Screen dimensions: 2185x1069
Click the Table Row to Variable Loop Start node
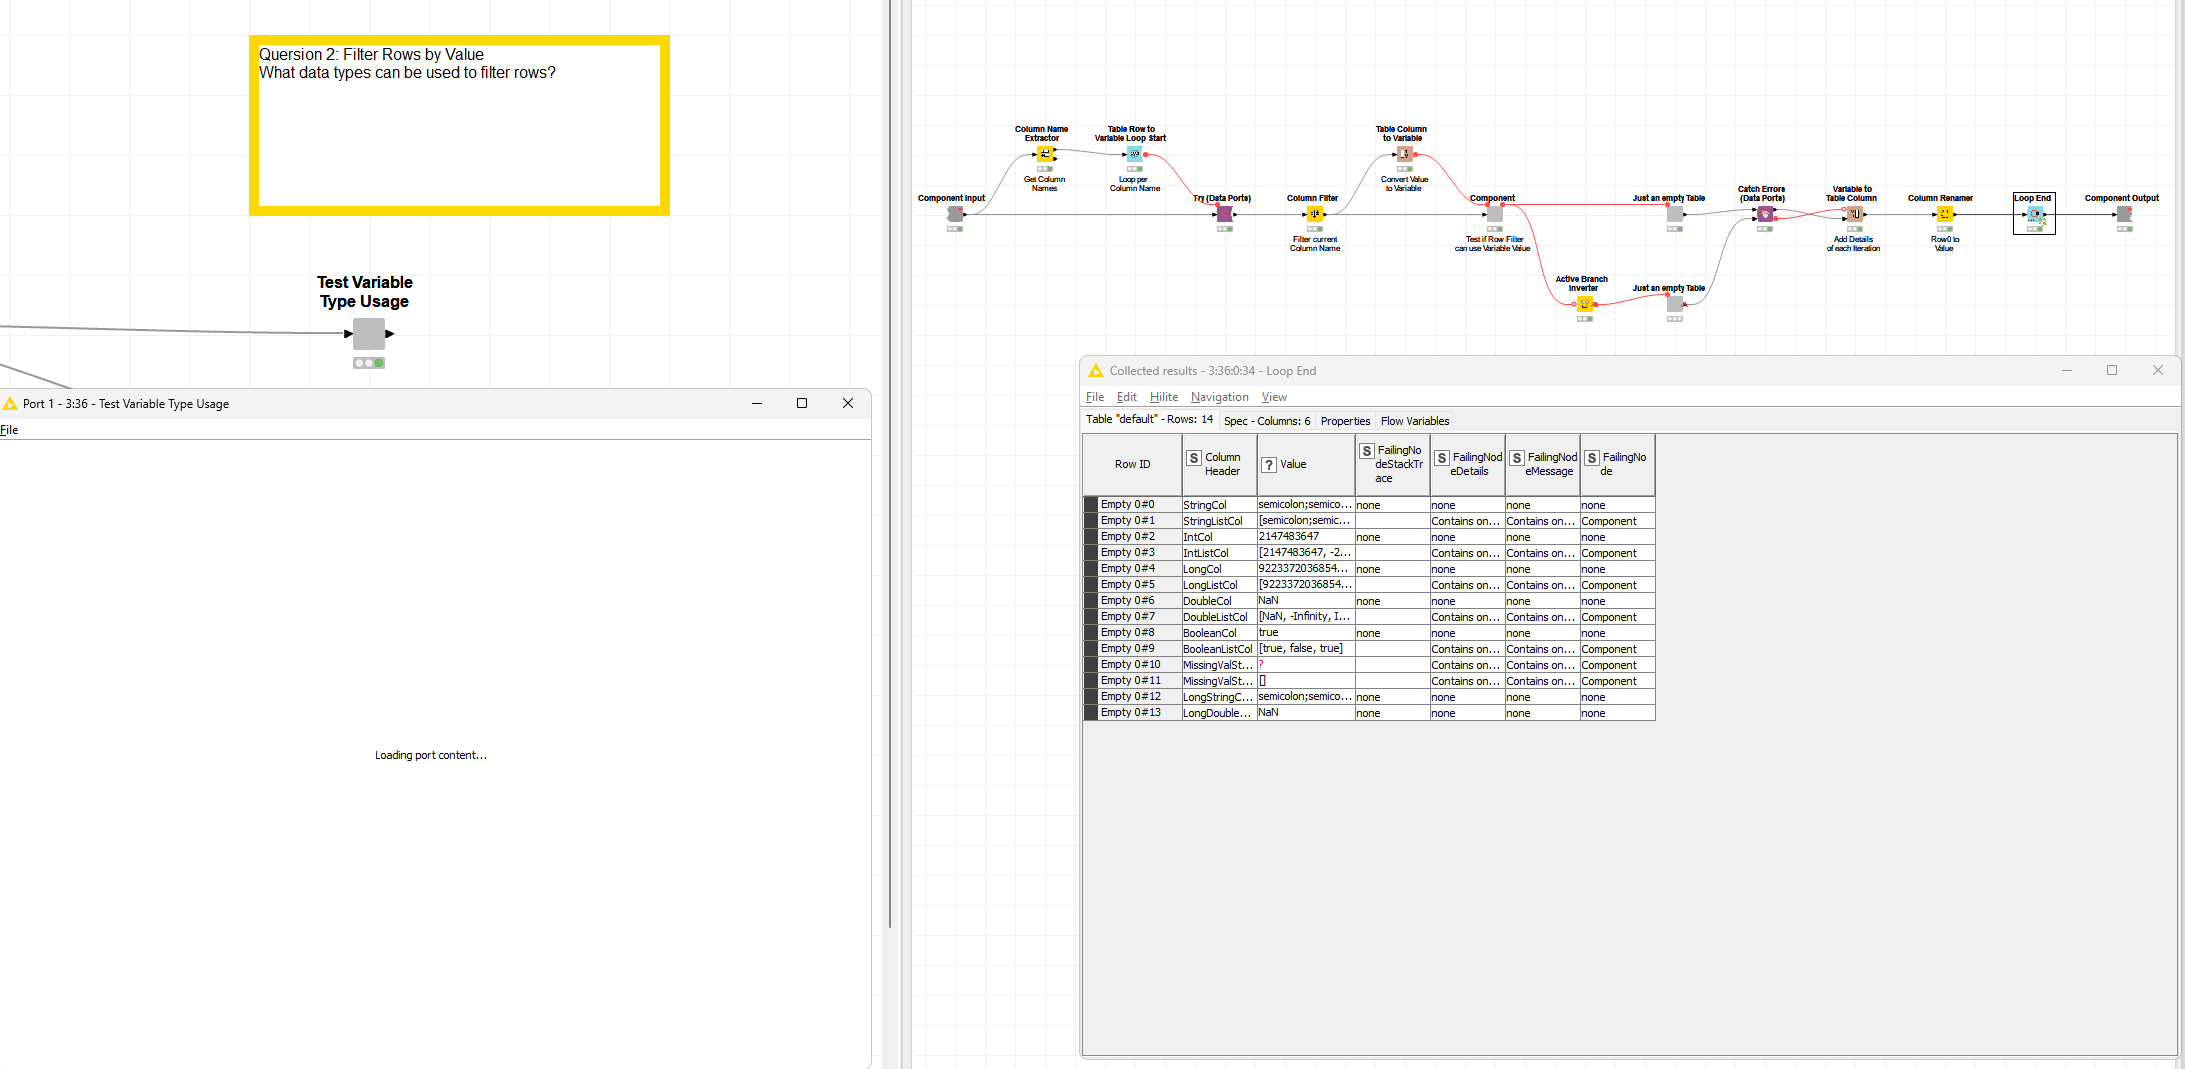tap(1134, 154)
